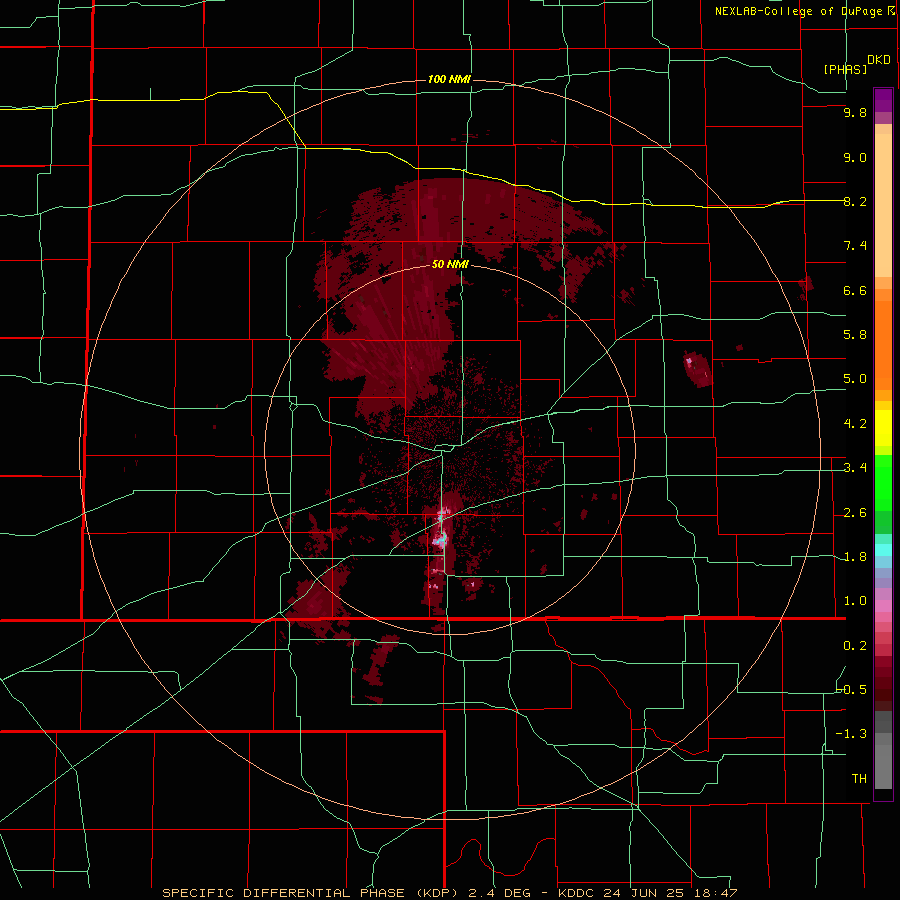Image resolution: width=900 pixels, height=900 pixels.
Task: Click the 2.4 DEG elevation text
Action: (x=499, y=893)
